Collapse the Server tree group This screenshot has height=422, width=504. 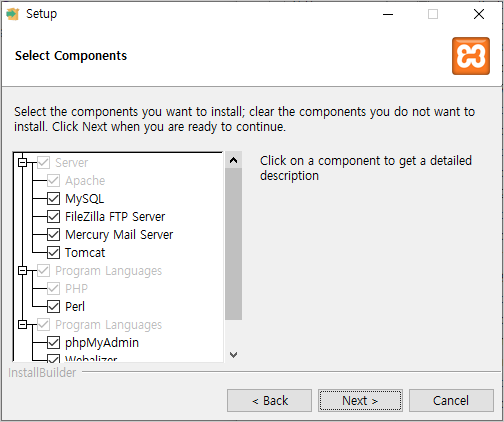click(22, 163)
